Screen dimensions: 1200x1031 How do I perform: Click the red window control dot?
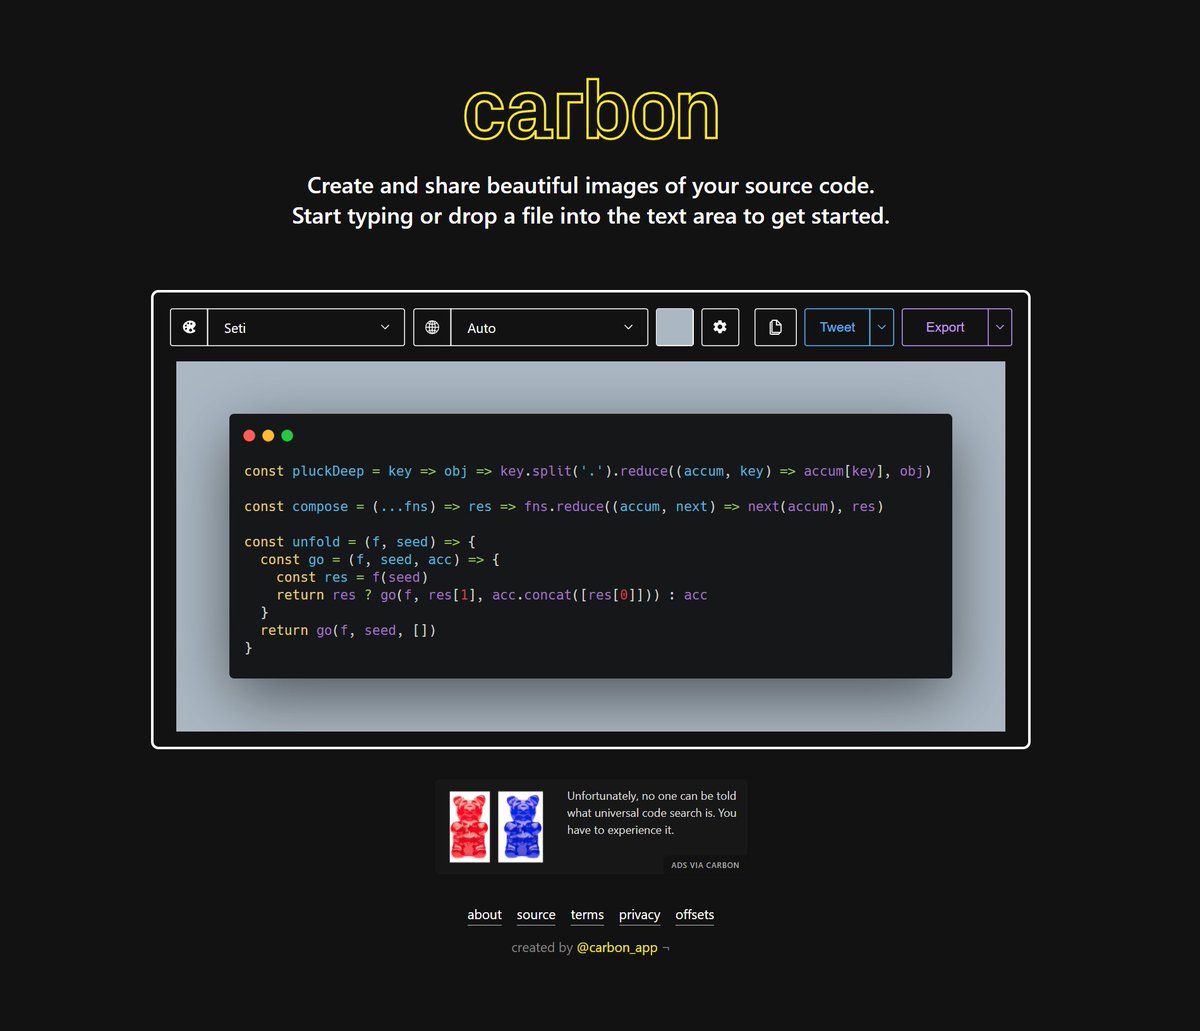point(249,436)
